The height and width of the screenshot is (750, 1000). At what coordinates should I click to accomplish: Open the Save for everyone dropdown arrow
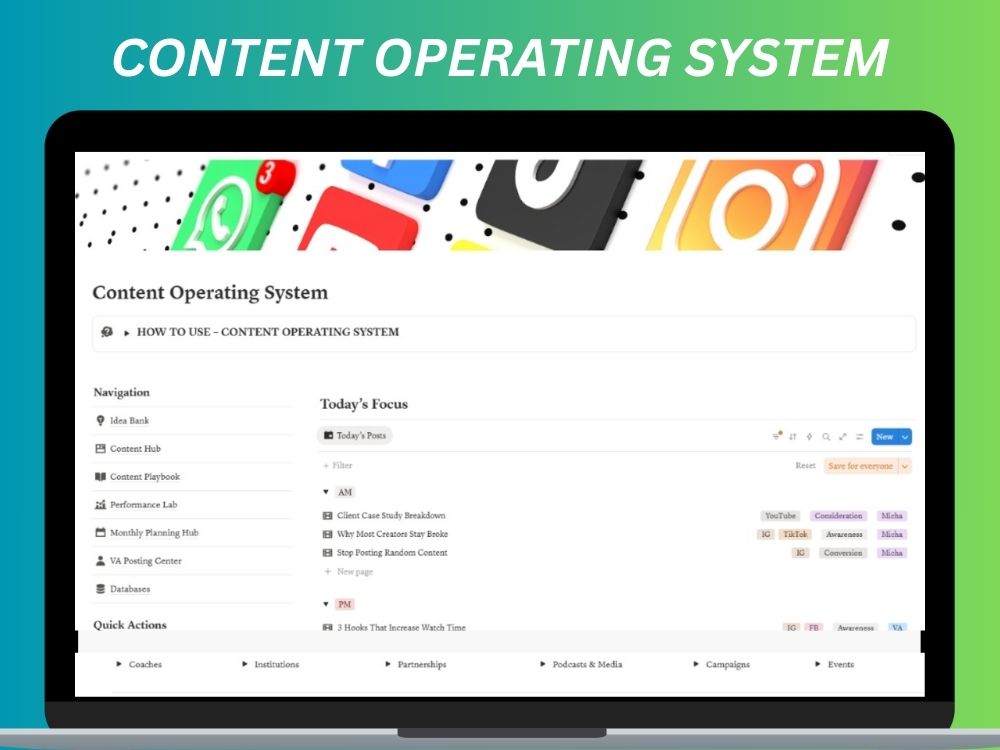[904, 466]
